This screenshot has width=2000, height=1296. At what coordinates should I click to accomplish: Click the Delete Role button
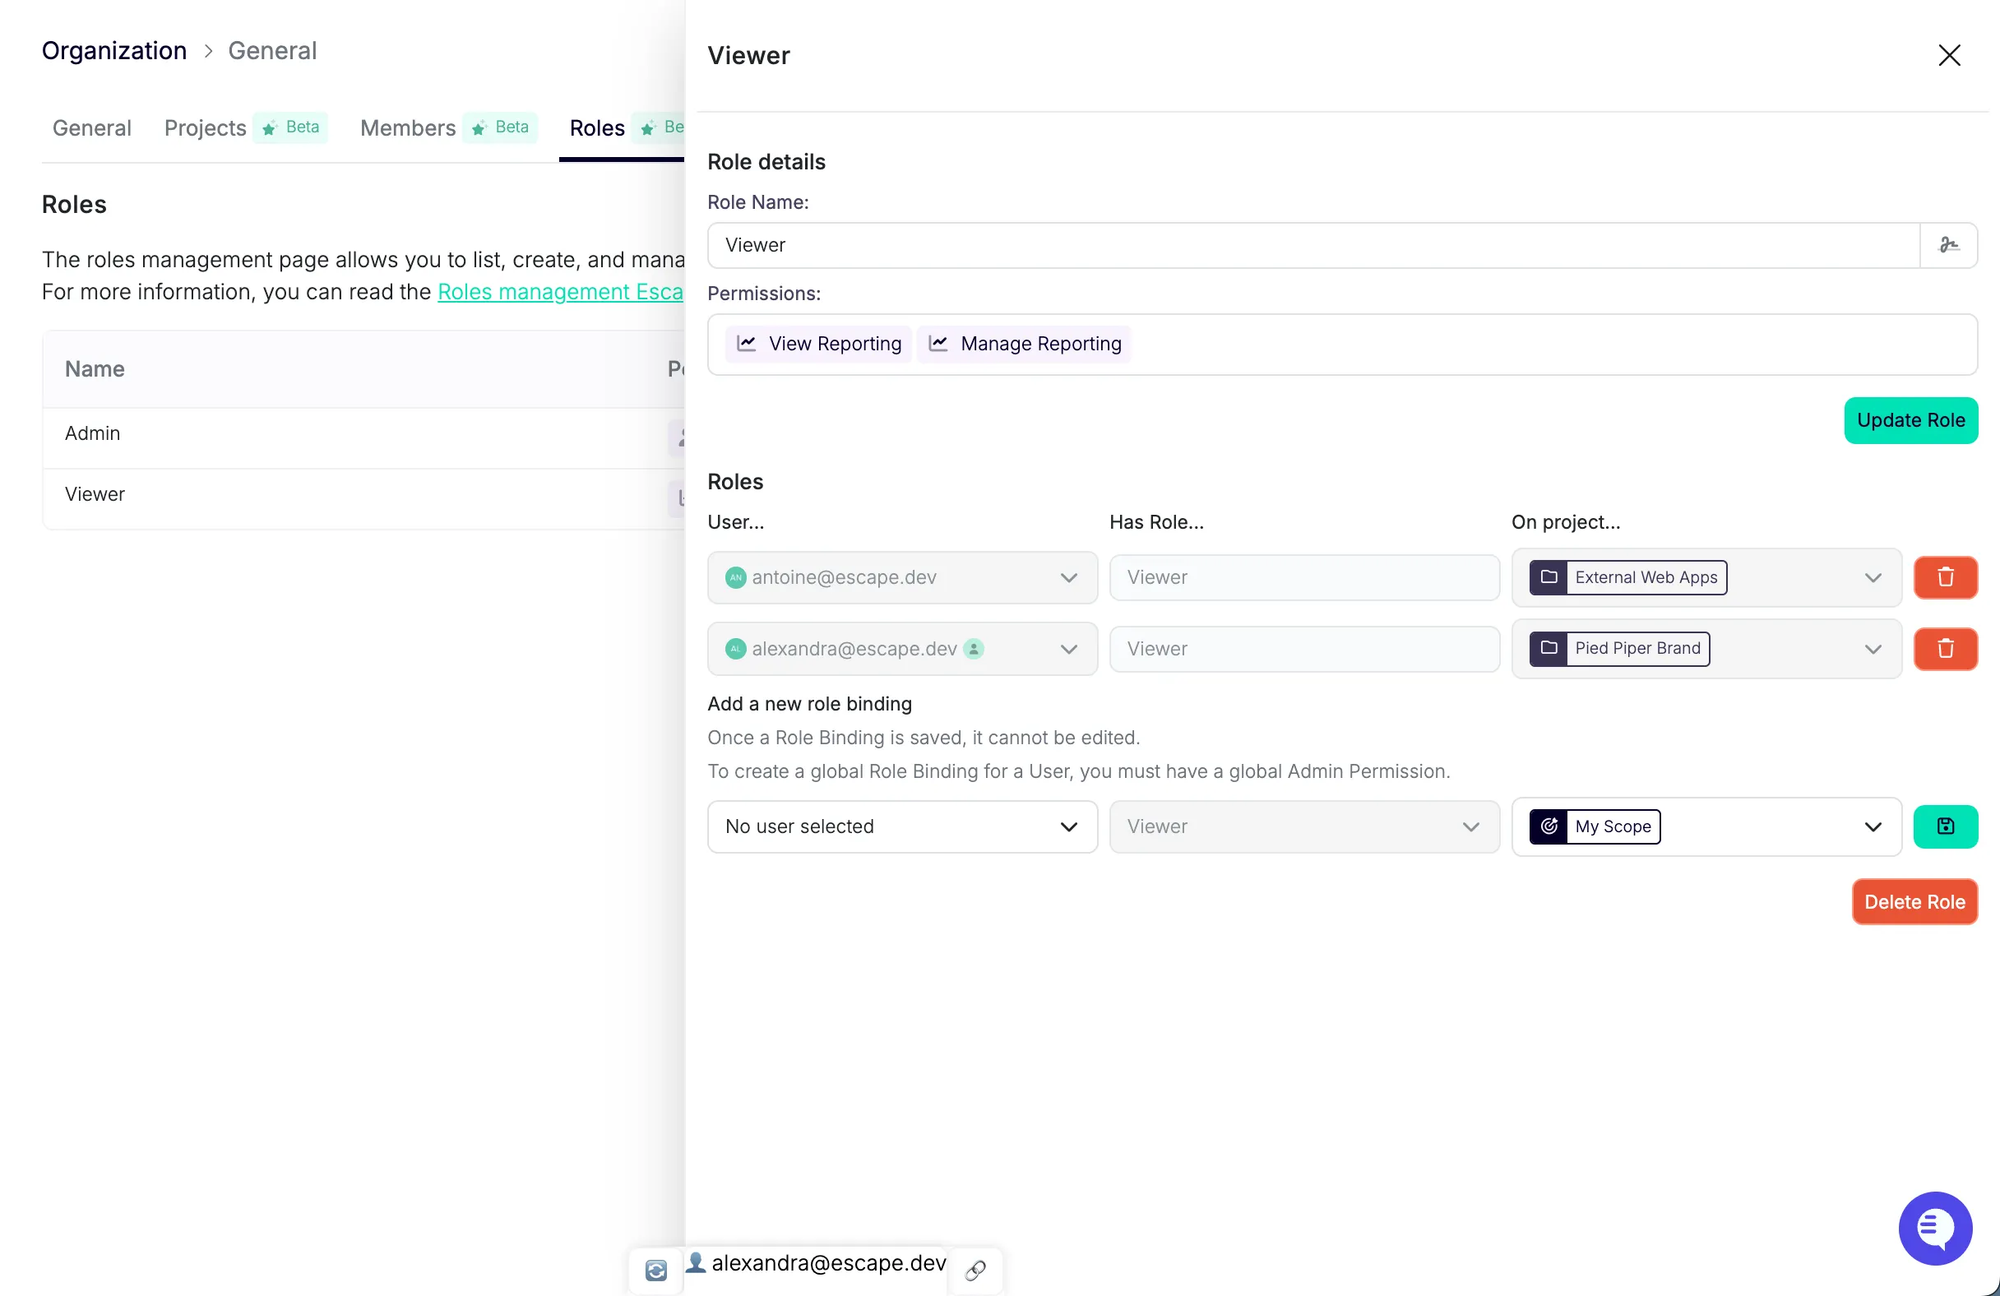[x=1914, y=902]
